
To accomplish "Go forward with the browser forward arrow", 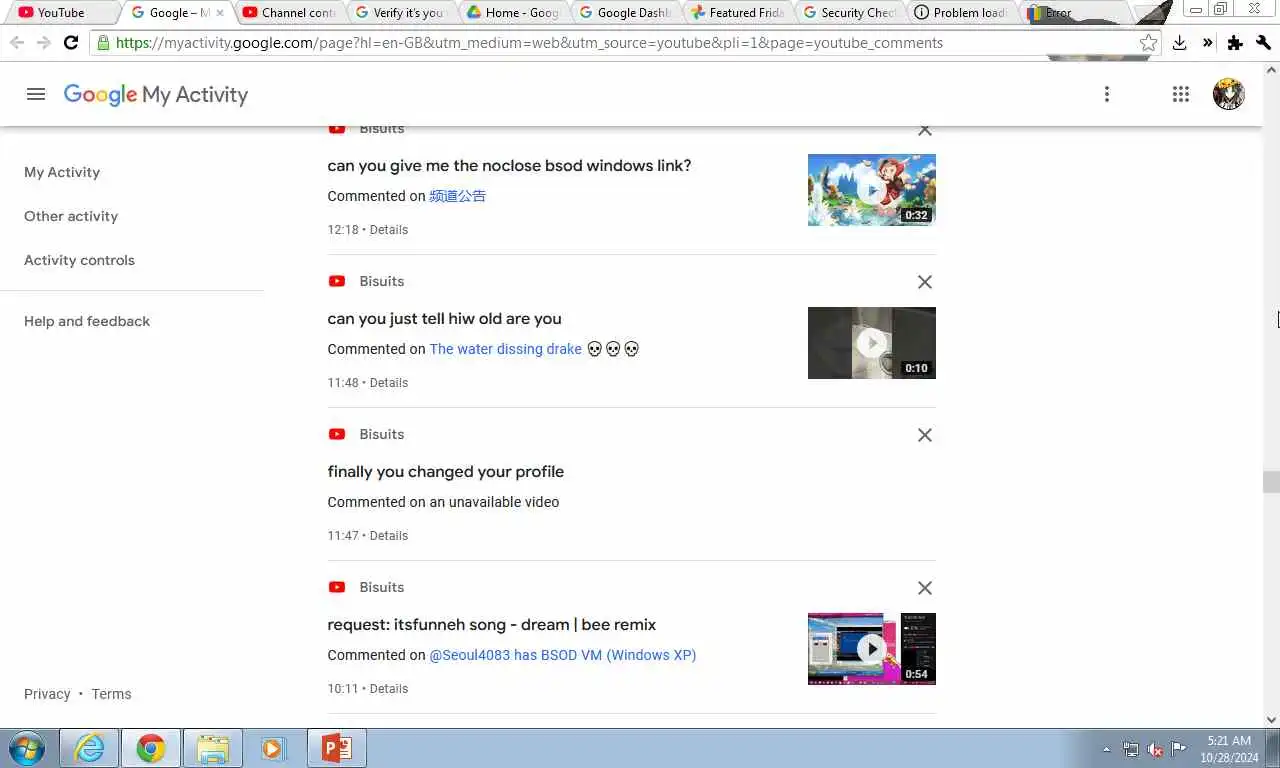I will pos(43,42).
